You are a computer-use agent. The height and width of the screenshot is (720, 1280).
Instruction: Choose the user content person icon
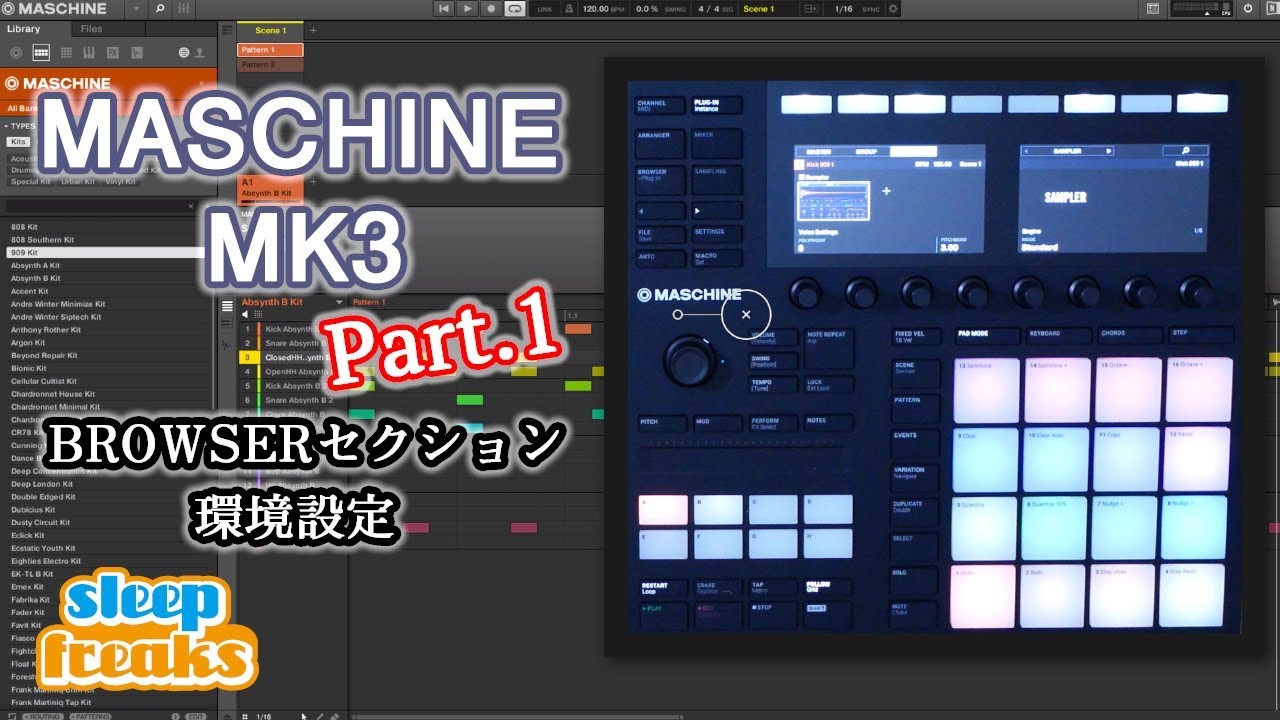click(199, 52)
